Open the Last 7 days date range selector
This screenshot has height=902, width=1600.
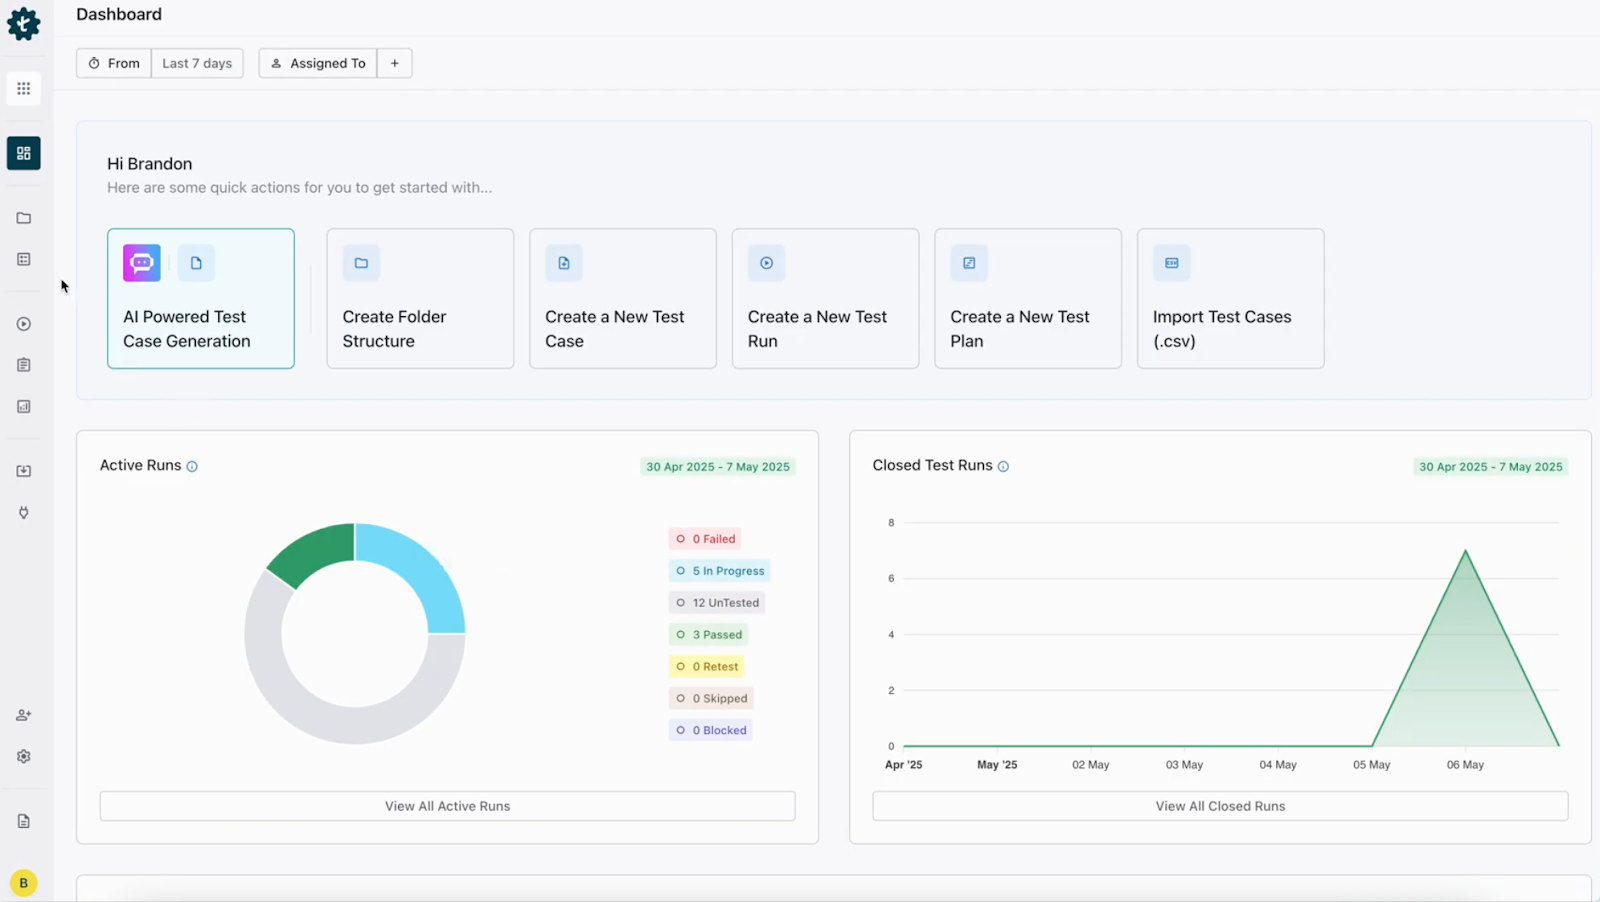point(196,63)
